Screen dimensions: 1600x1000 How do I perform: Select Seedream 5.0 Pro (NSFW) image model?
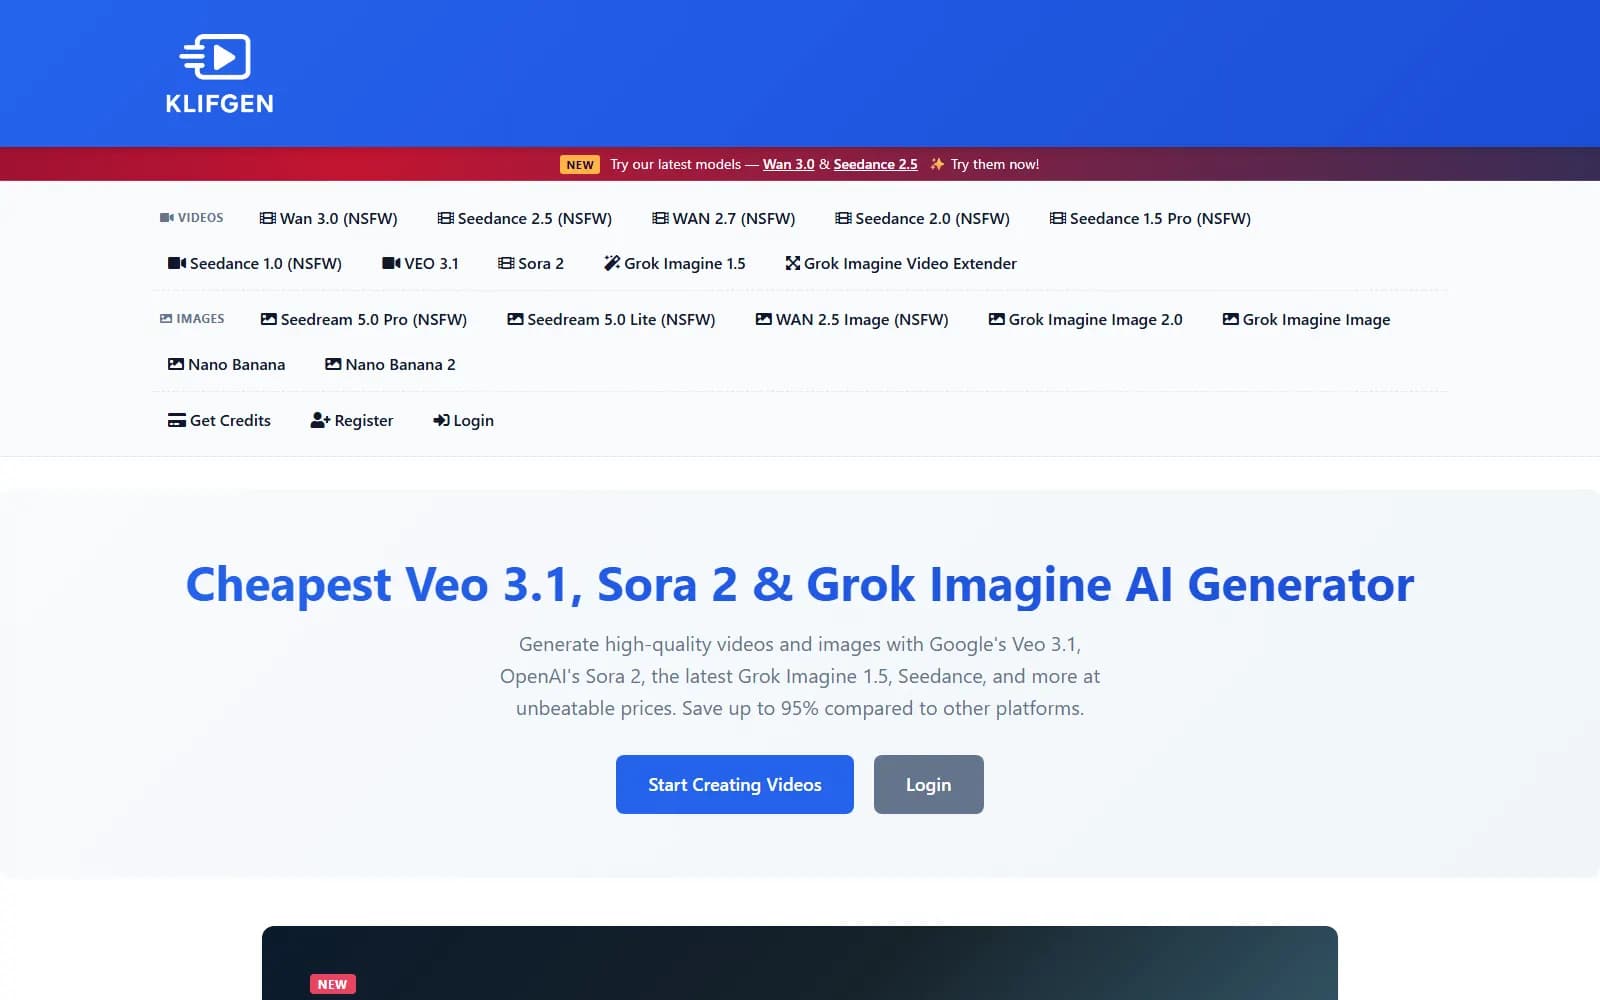(x=364, y=319)
